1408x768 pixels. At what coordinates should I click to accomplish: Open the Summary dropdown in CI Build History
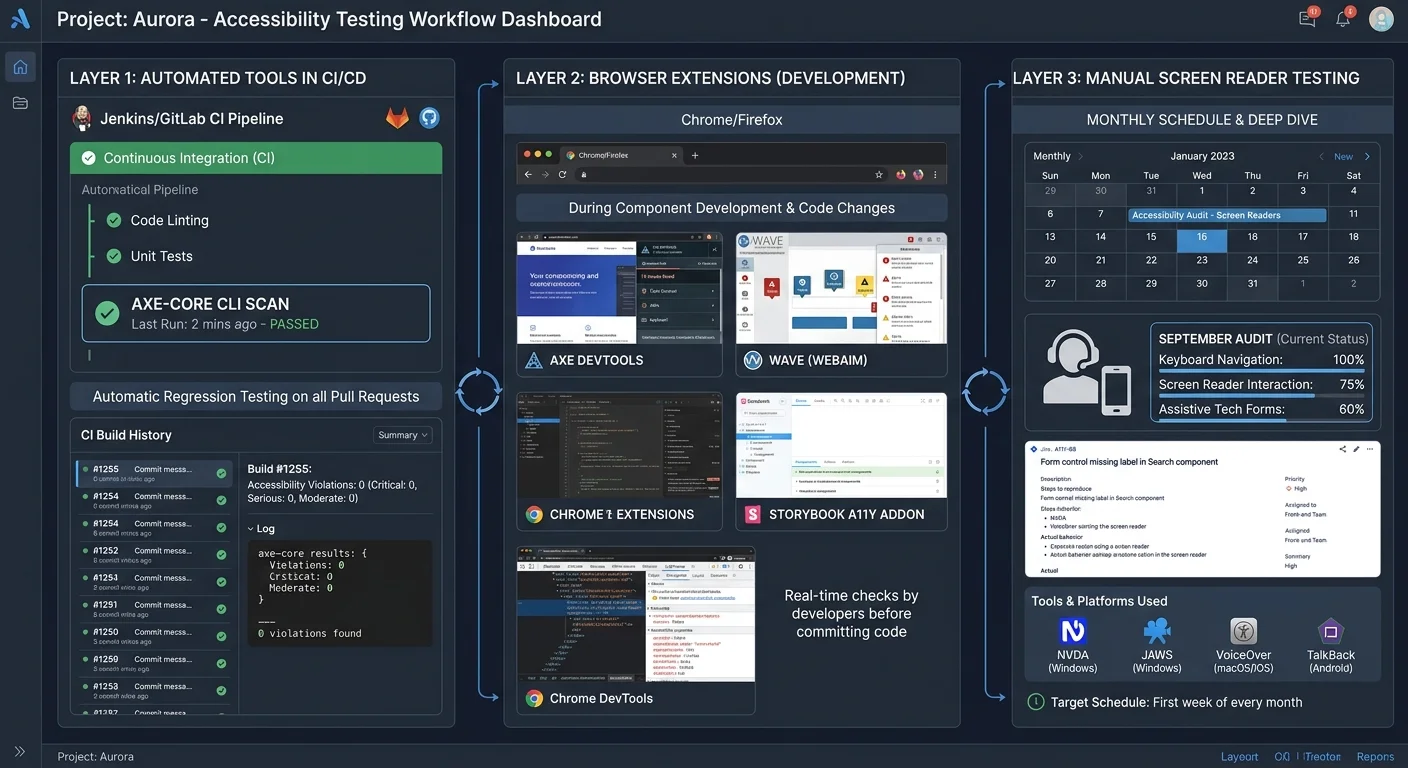402,435
